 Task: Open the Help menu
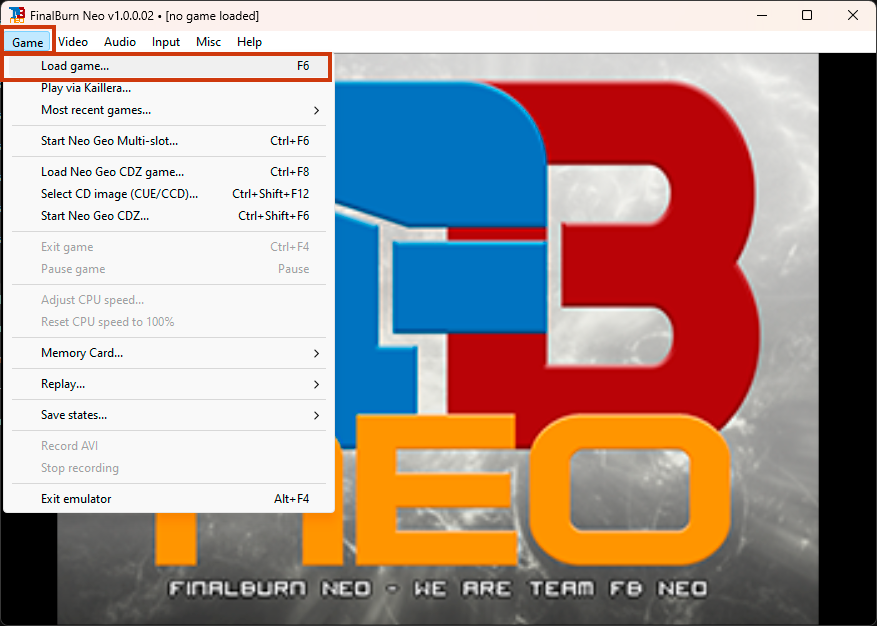[x=249, y=42]
